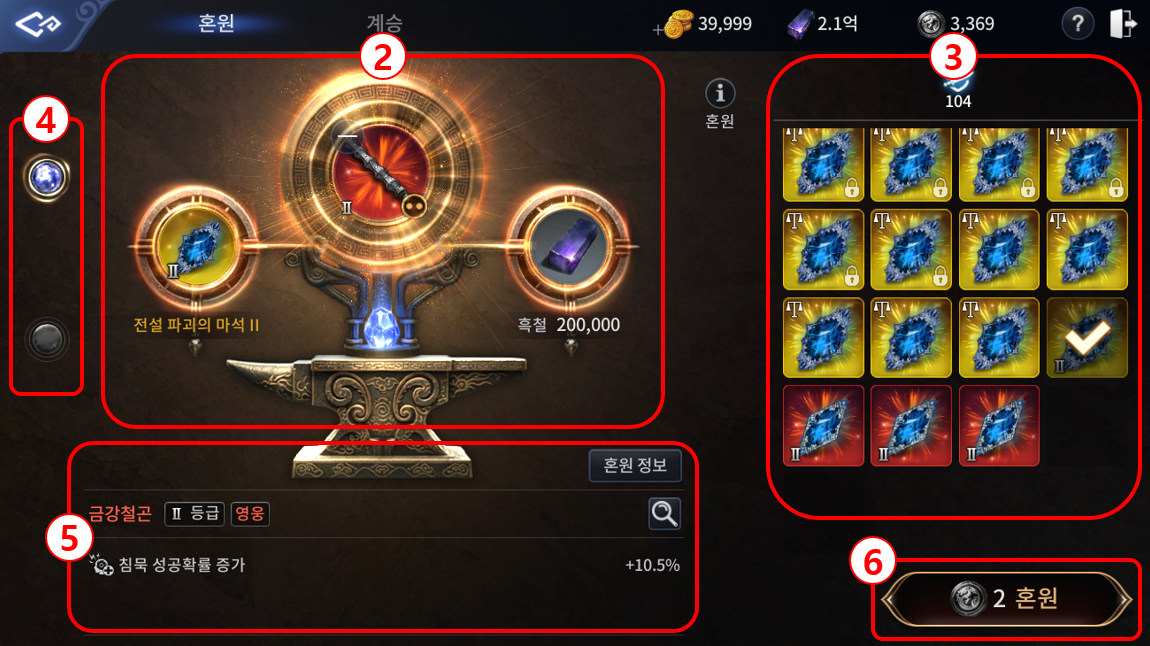The image size is (1150, 646).
Task: Click the magnifier icon beside 금강철곤
Action: click(664, 513)
